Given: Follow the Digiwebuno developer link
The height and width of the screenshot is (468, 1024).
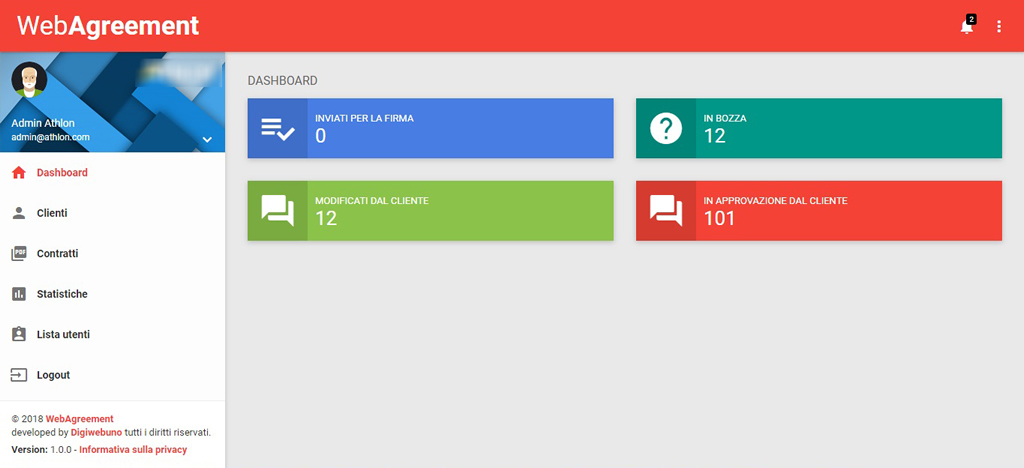Looking at the screenshot, I should 96,433.
